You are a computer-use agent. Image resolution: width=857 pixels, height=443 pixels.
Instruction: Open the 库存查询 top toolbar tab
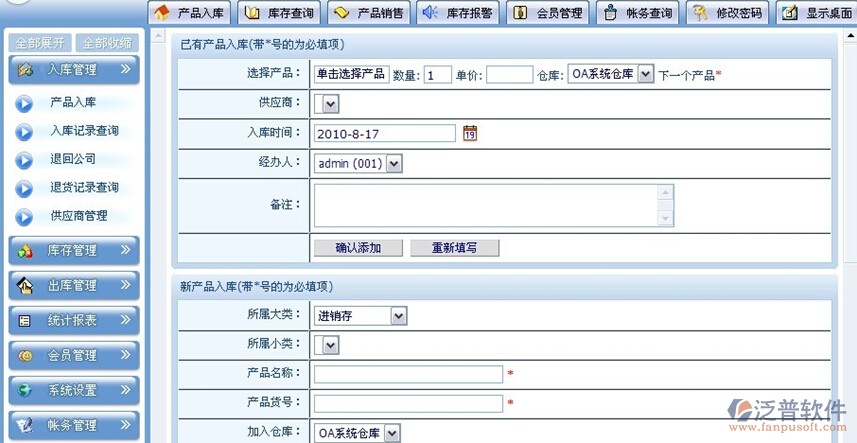click(279, 13)
